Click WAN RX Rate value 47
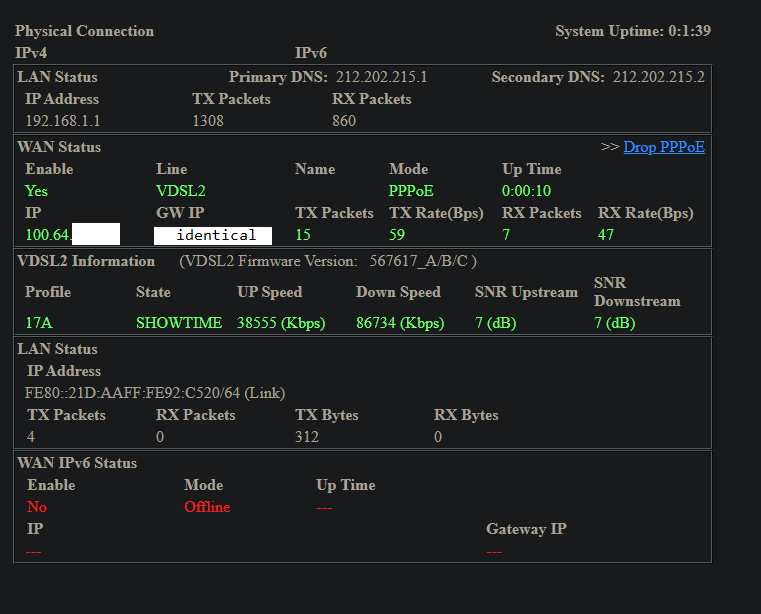 (x=606, y=234)
